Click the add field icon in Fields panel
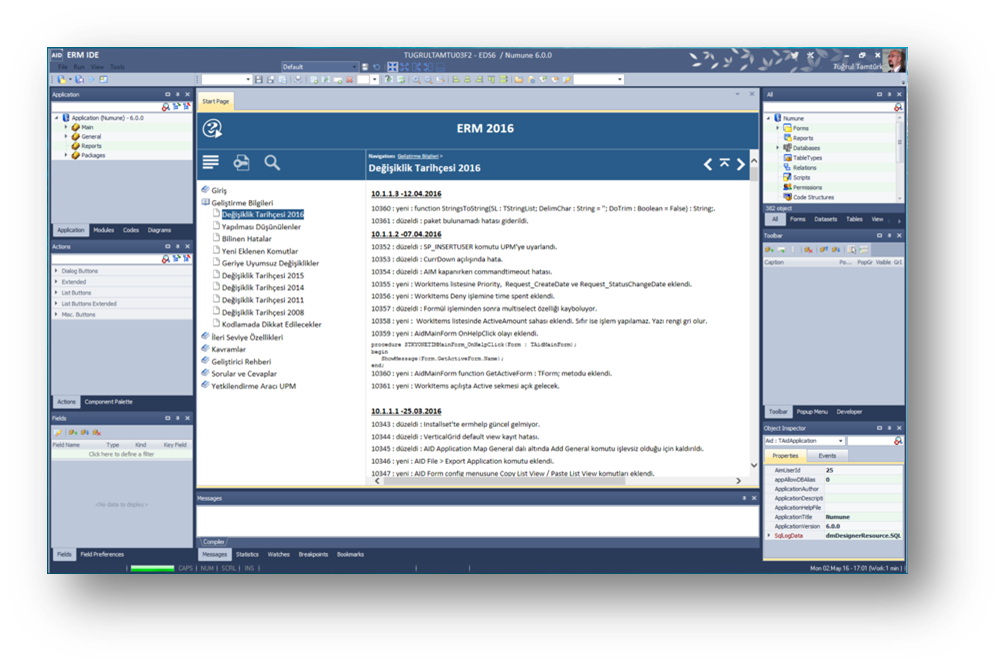Viewport: 1003px width, 669px height. (73, 432)
